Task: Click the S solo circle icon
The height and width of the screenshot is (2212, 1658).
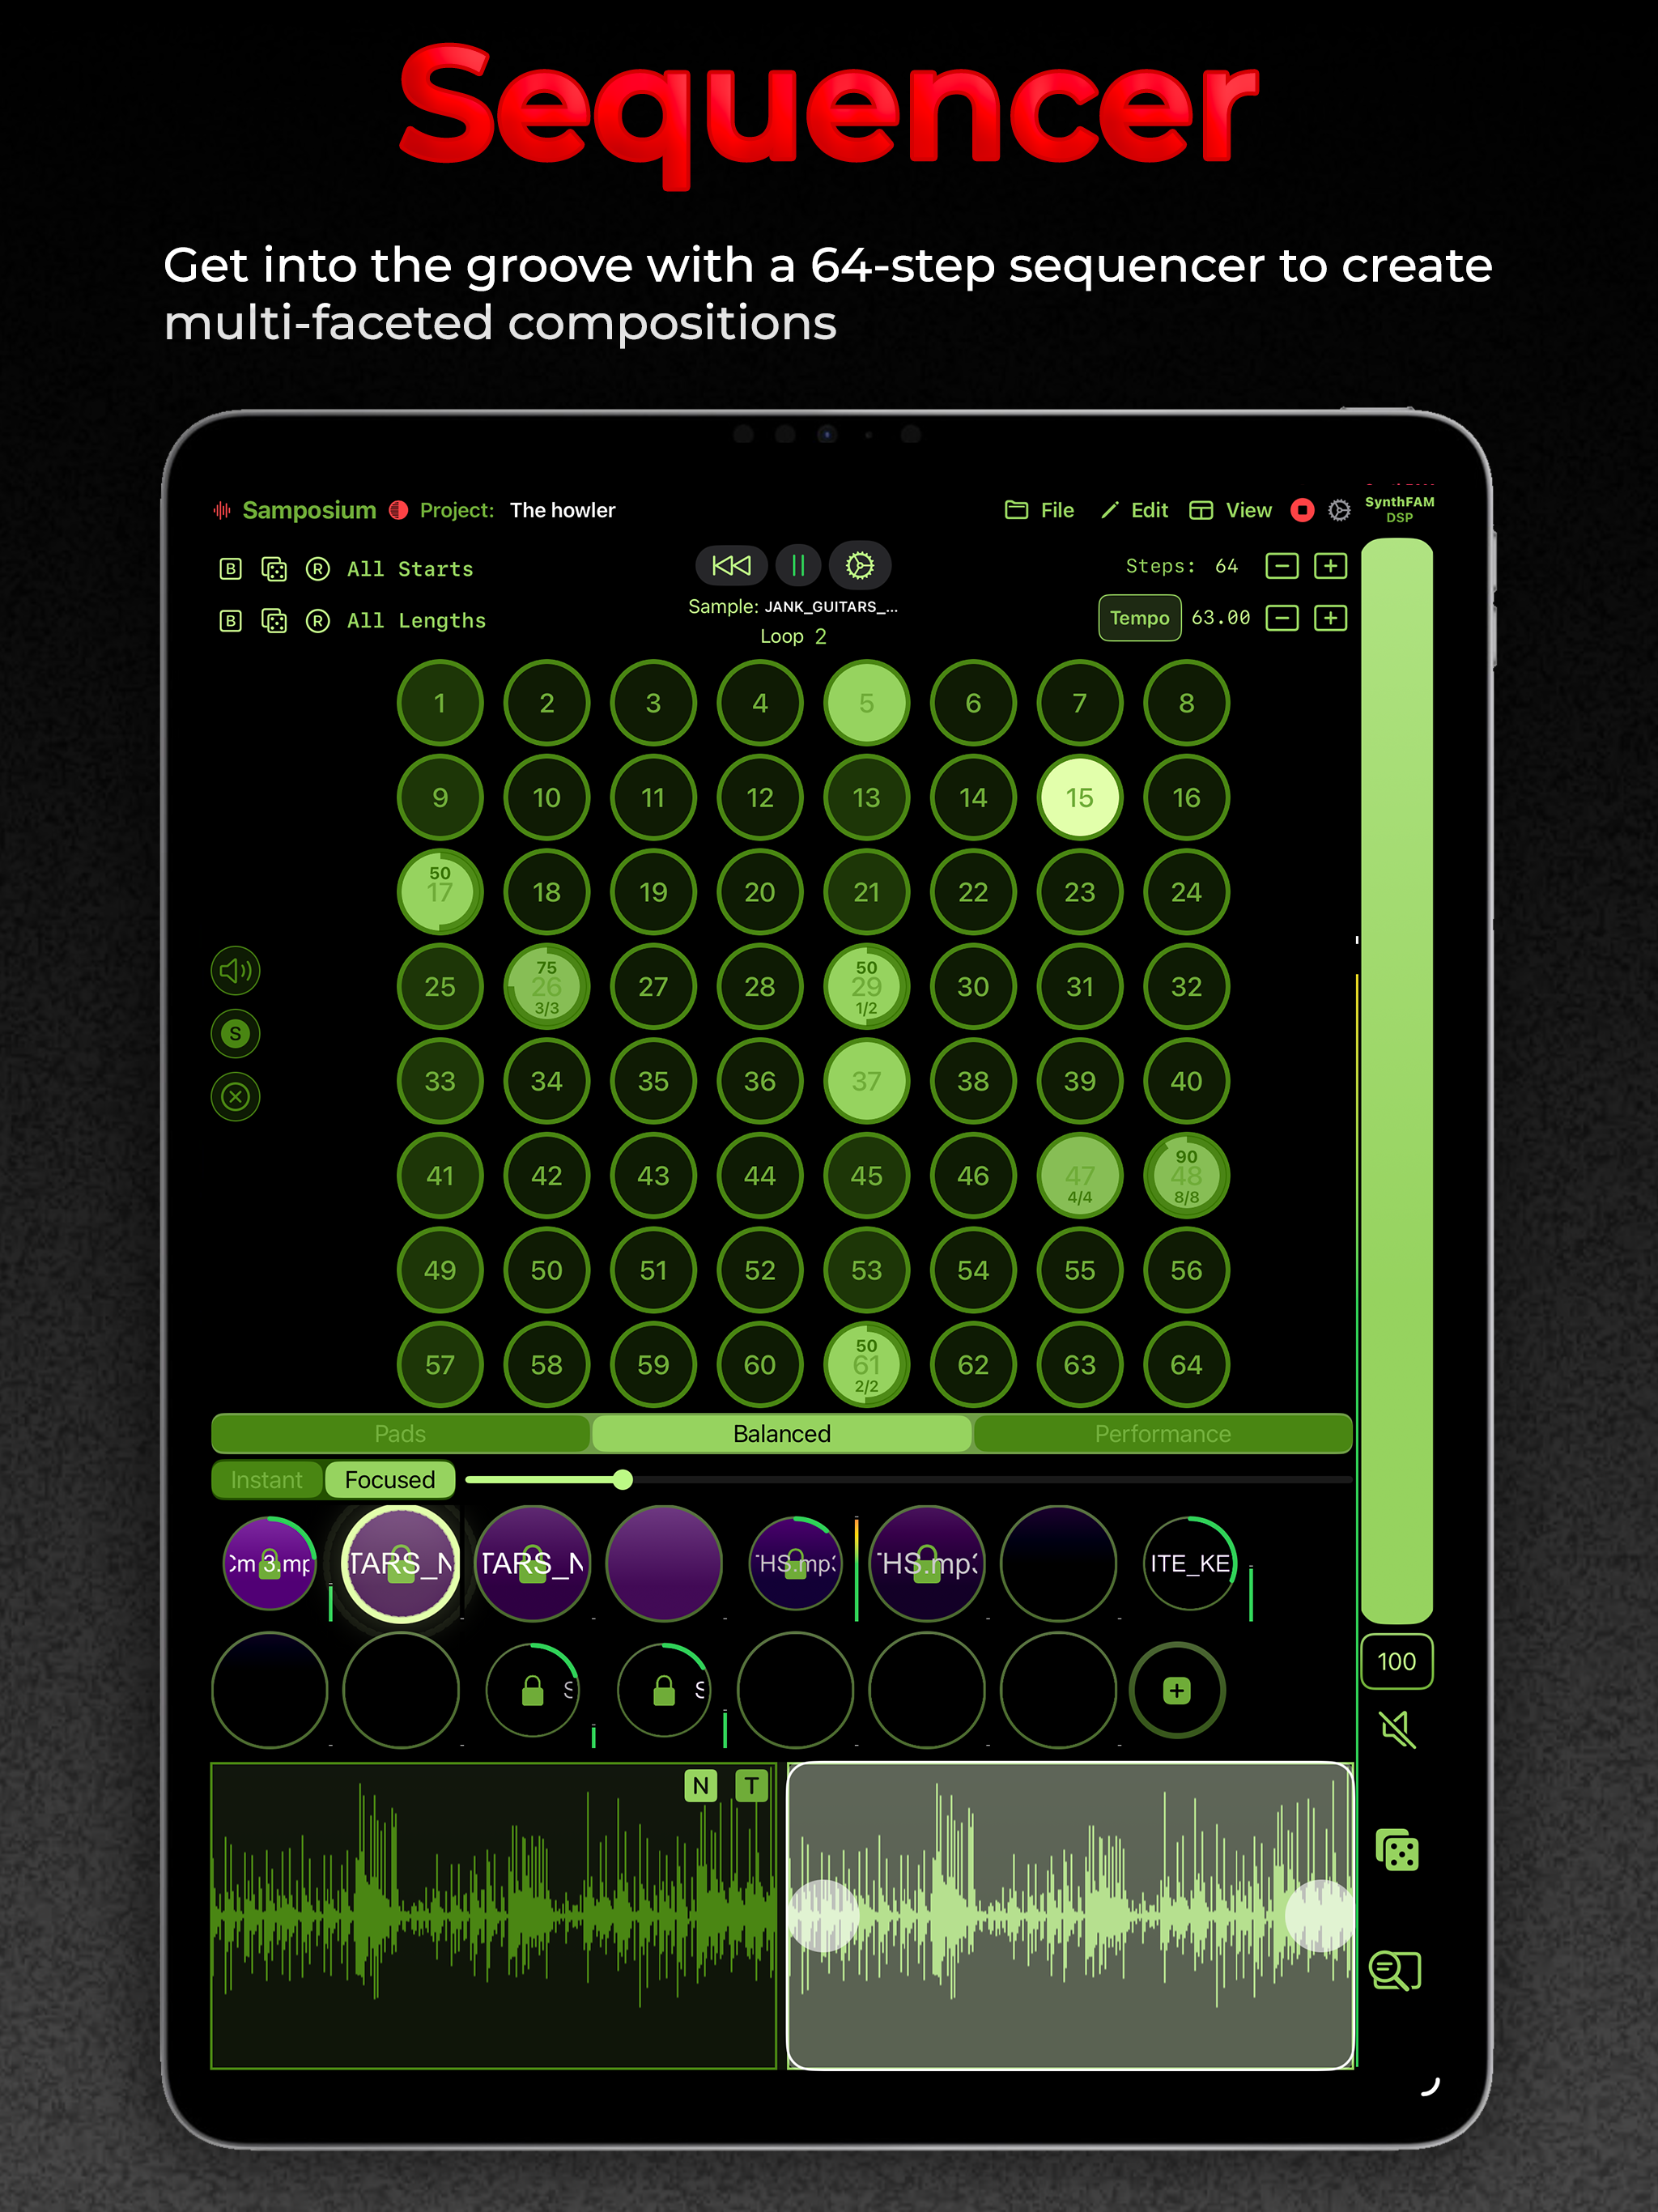Action: [x=236, y=1034]
